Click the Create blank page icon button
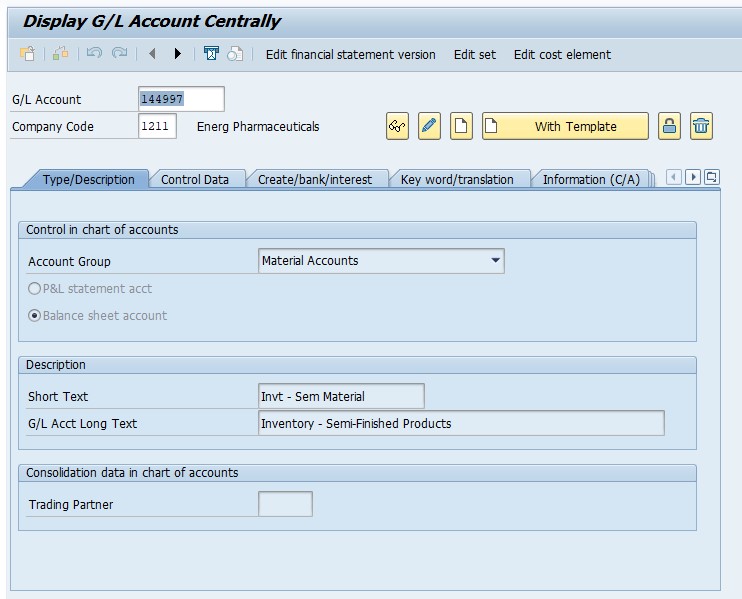The image size is (742, 599). pos(461,126)
